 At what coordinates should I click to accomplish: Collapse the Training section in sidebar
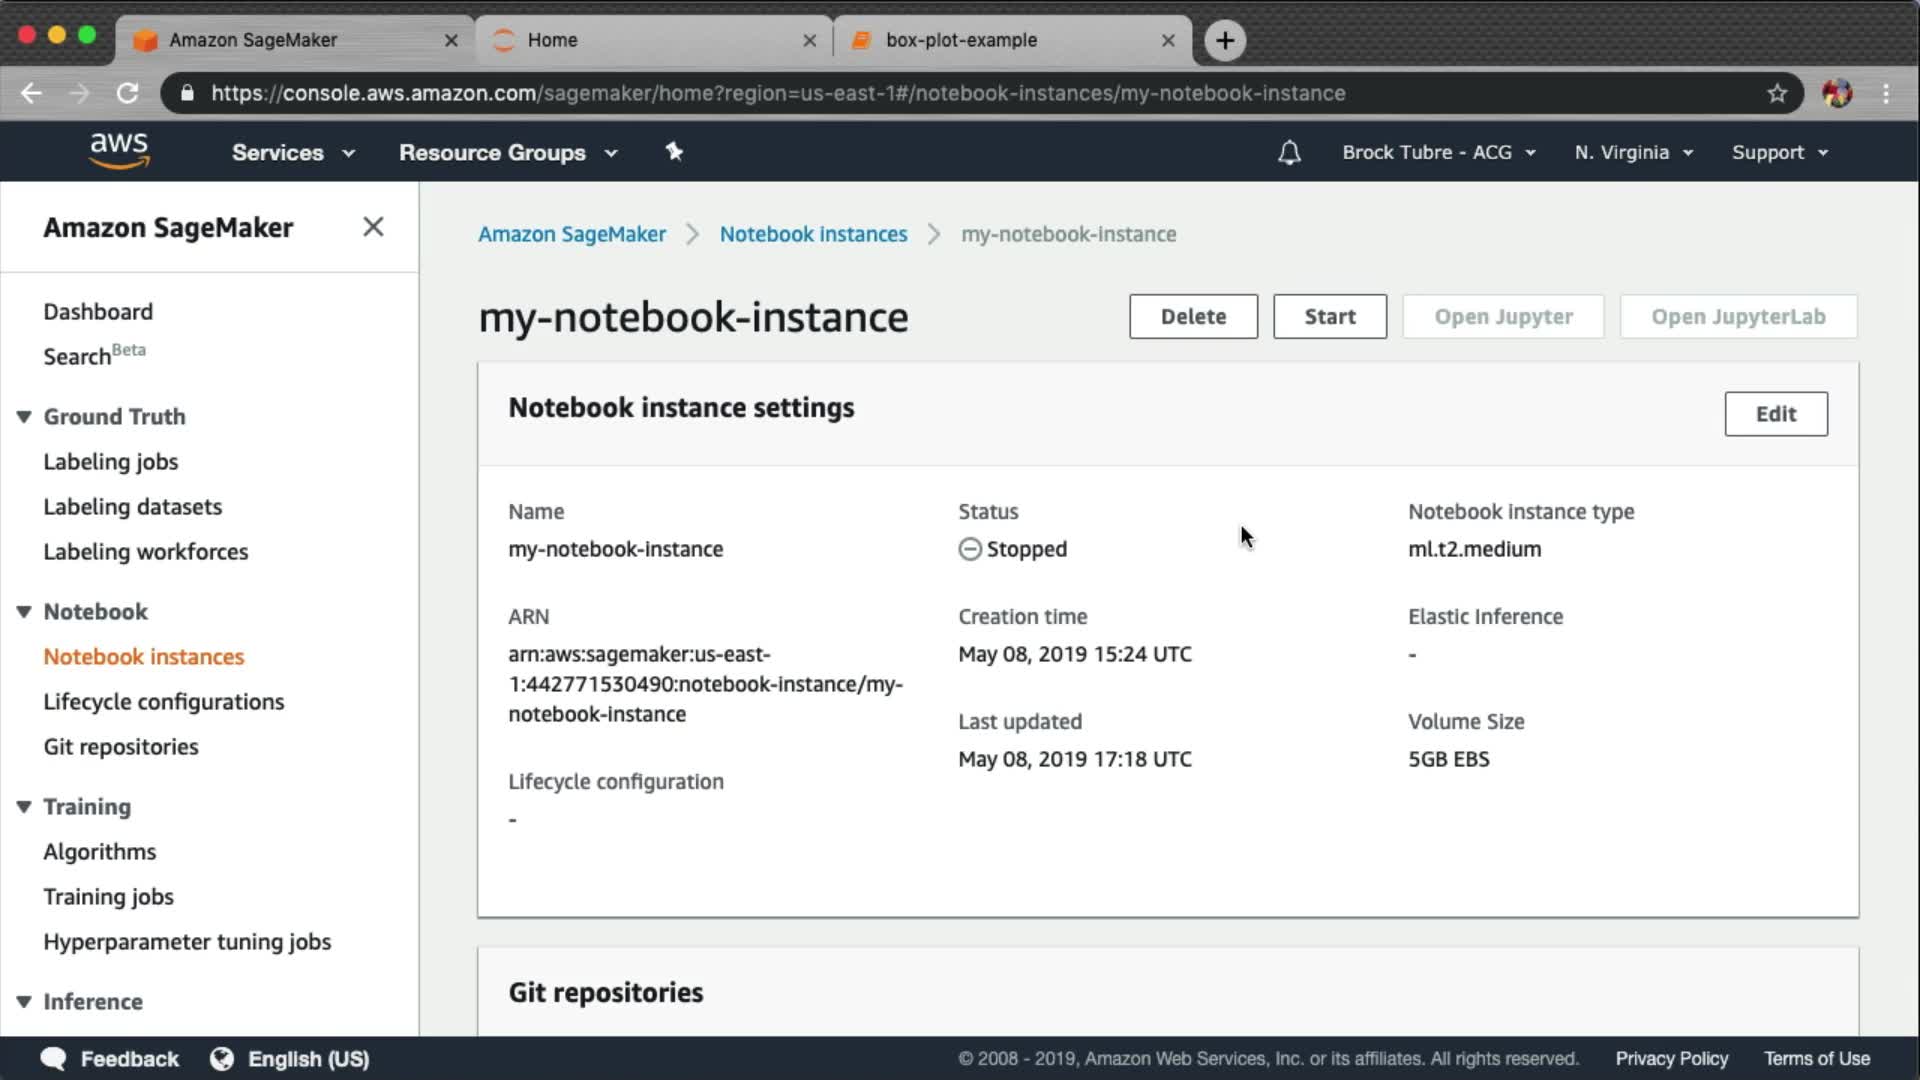click(x=24, y=806)
